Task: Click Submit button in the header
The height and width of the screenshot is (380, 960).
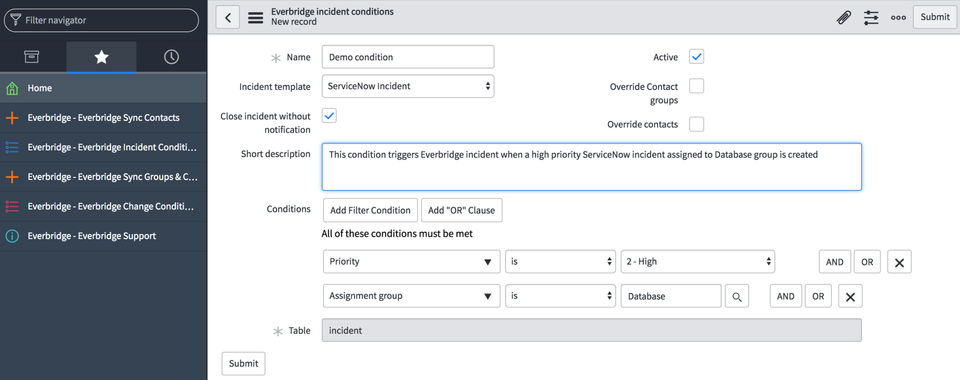Action: 935,17
